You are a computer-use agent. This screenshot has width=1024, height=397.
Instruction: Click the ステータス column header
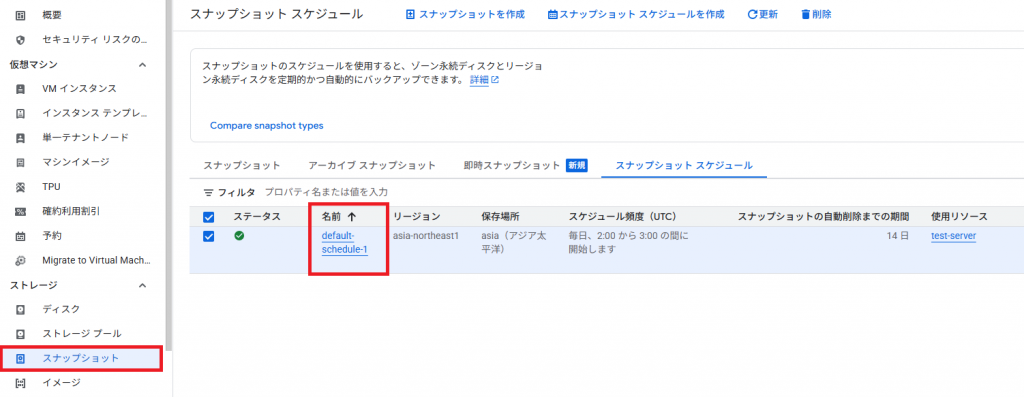coord(257,217)
